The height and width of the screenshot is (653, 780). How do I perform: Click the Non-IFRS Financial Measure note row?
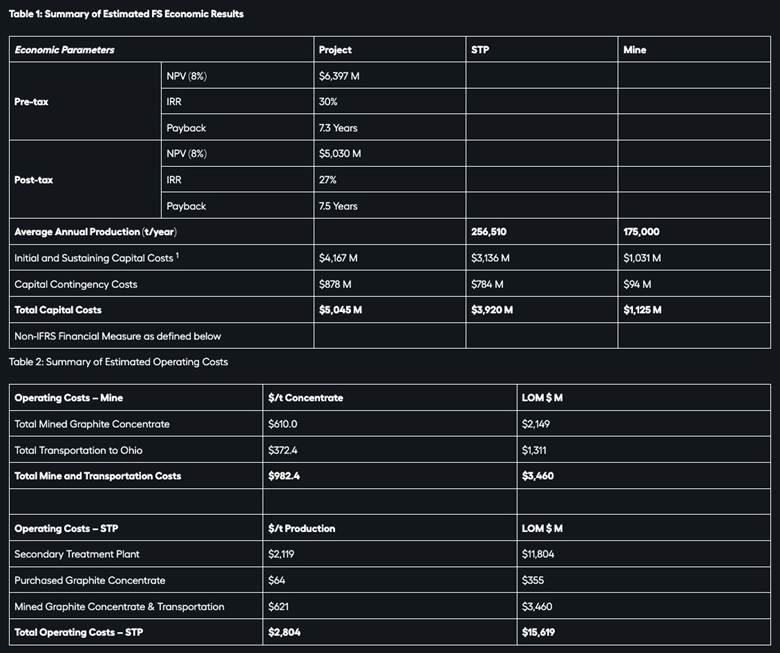[118, 336]
